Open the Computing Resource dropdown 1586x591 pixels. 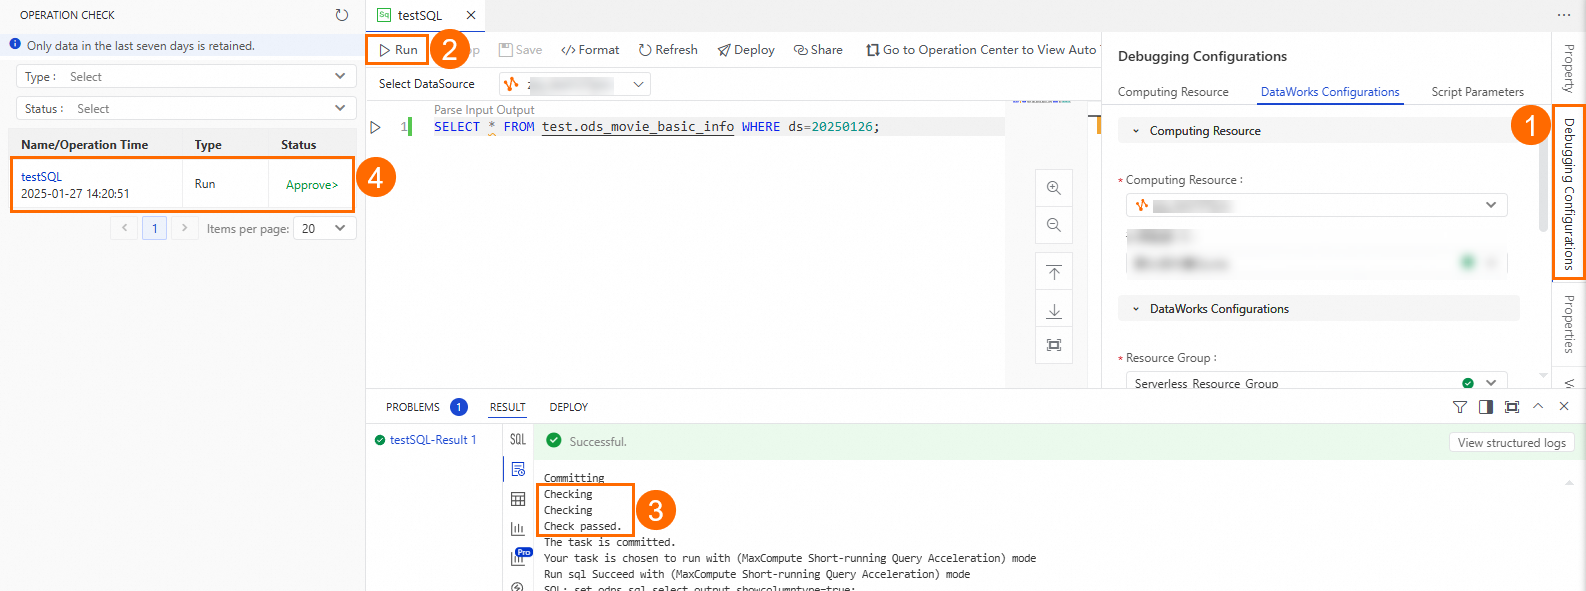(1316, 205)
